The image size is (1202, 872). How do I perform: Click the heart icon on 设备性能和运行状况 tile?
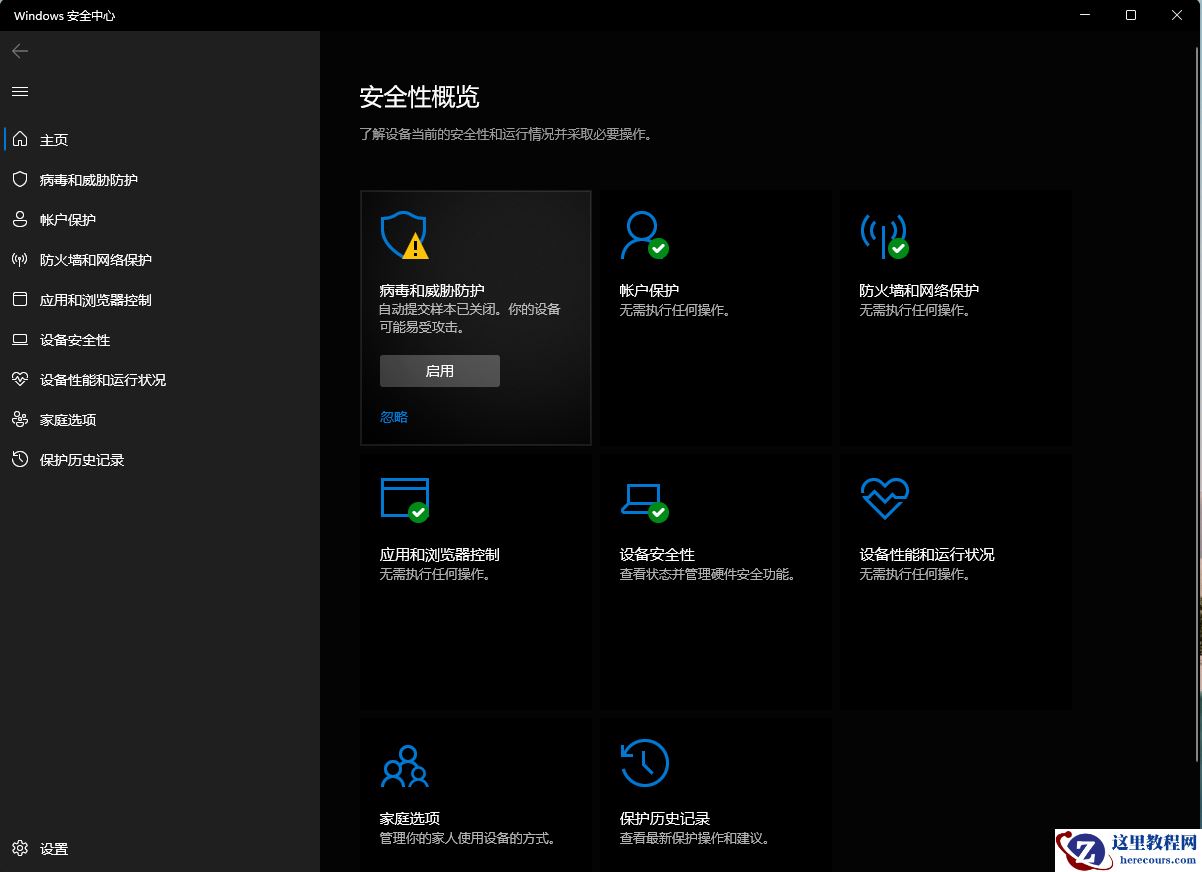click(884, 496)
